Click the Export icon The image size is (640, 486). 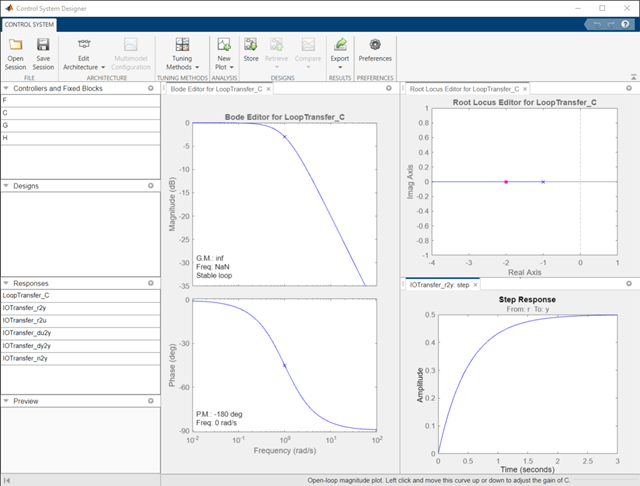[341, 45]
